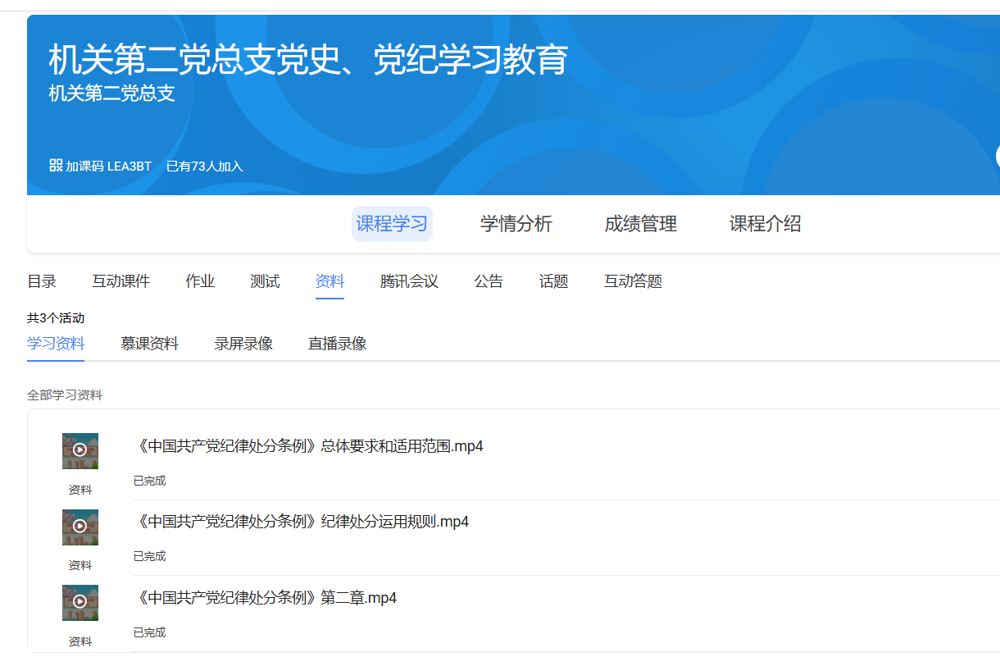Play the 总体要求和适用范围 video thumbnail

(x=80, y=451)
